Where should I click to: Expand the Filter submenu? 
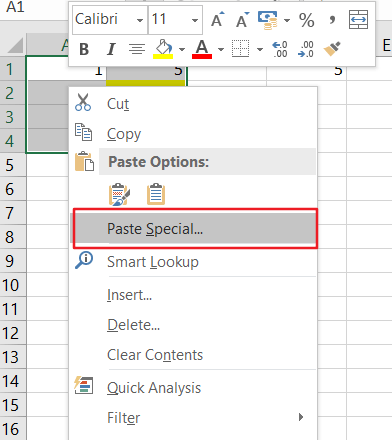tap(193, 417)
